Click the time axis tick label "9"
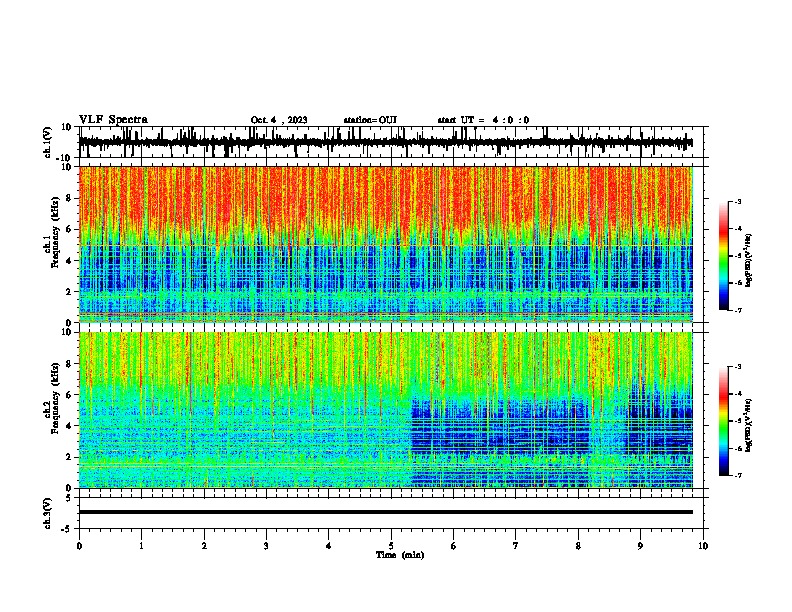Image resolution: width=792 pixels, height=612 pixels. pos(640,546)
